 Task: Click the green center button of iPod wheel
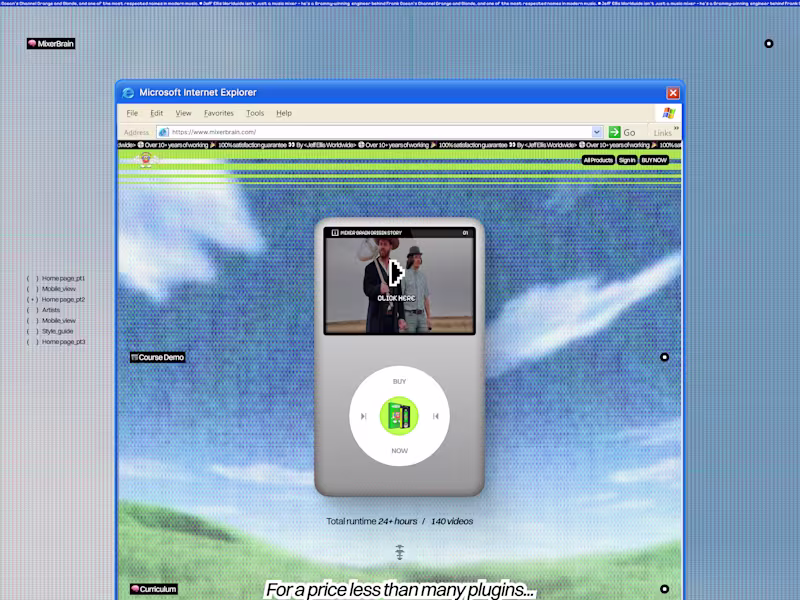click(399, 416)
